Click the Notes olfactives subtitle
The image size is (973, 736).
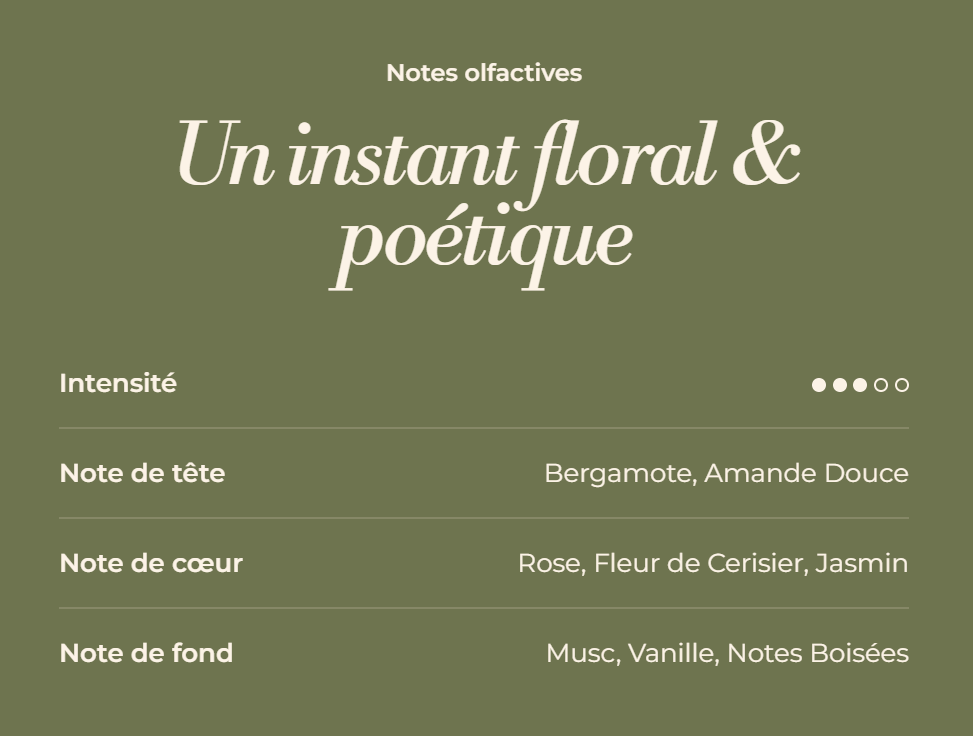tap(484, 73)
